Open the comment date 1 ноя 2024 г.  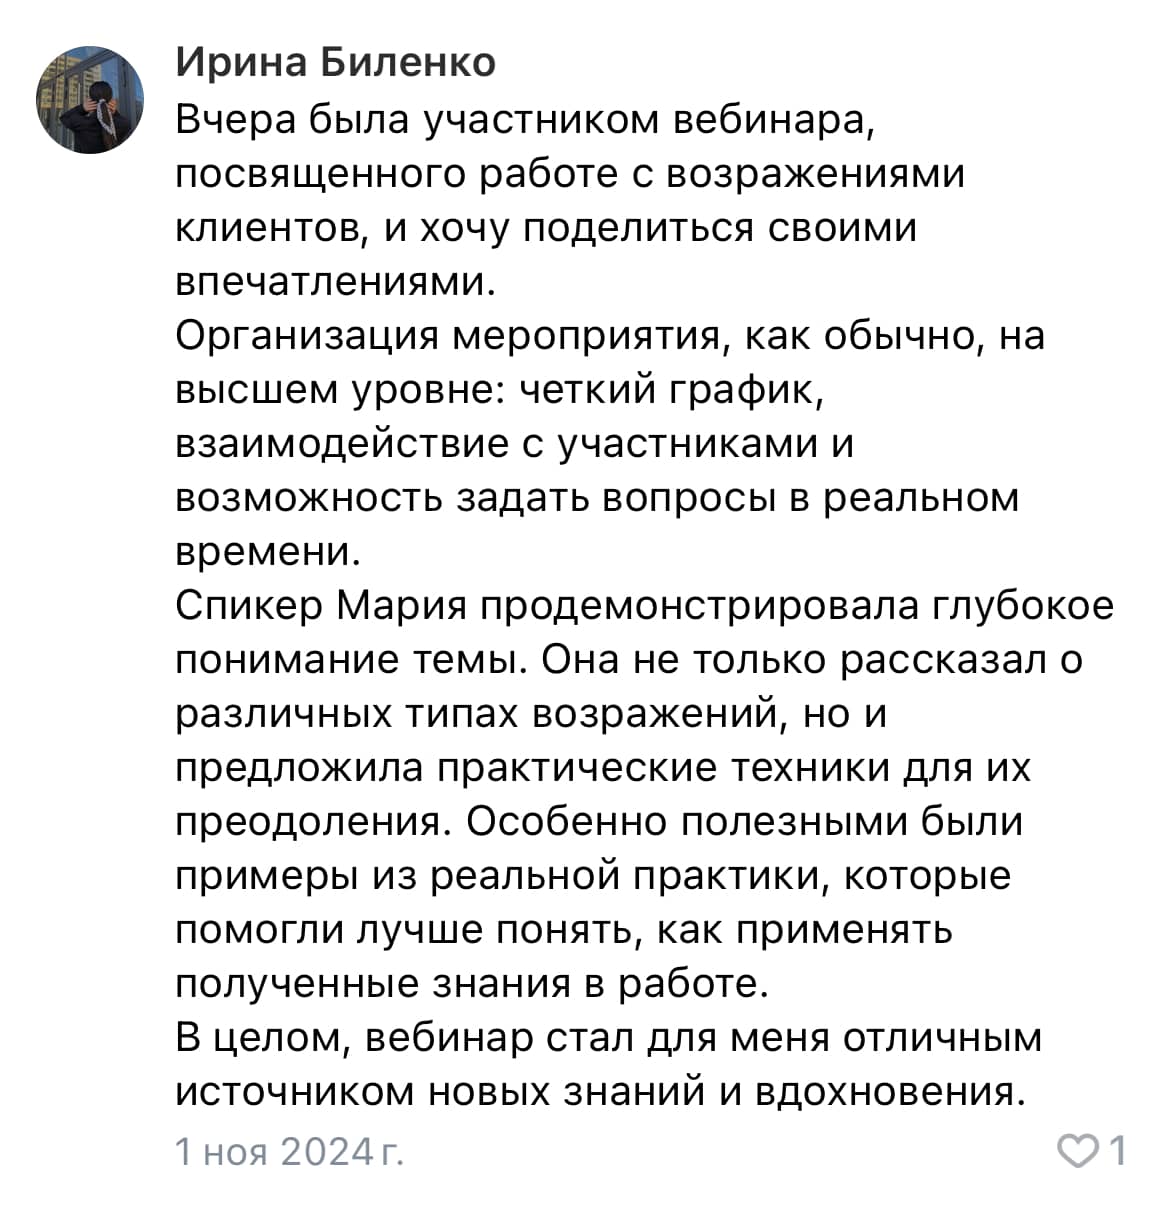point(289,1152)
